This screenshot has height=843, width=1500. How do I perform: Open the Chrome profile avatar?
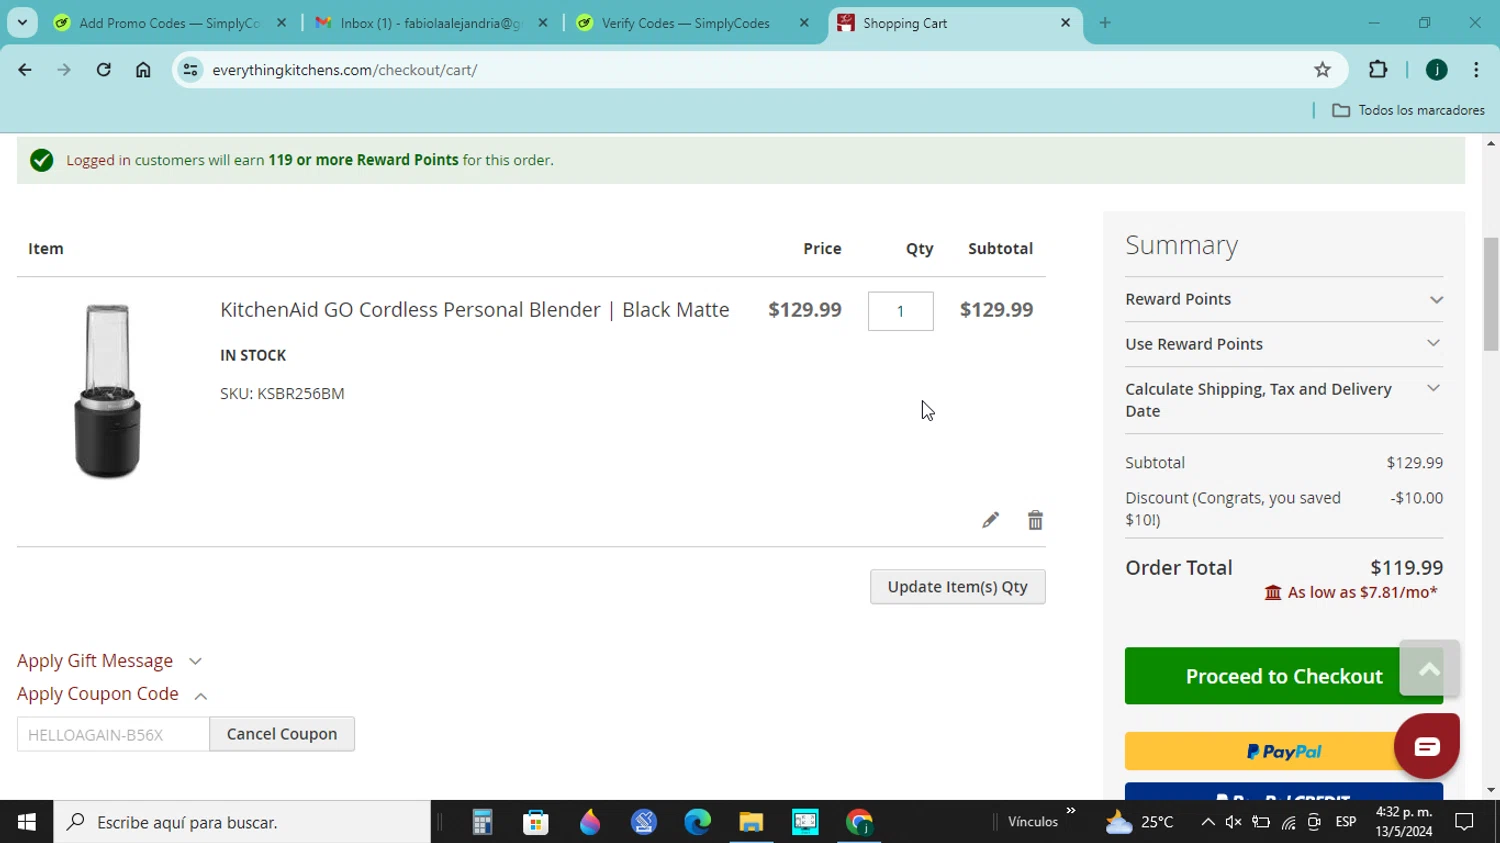click(1436, 70)
